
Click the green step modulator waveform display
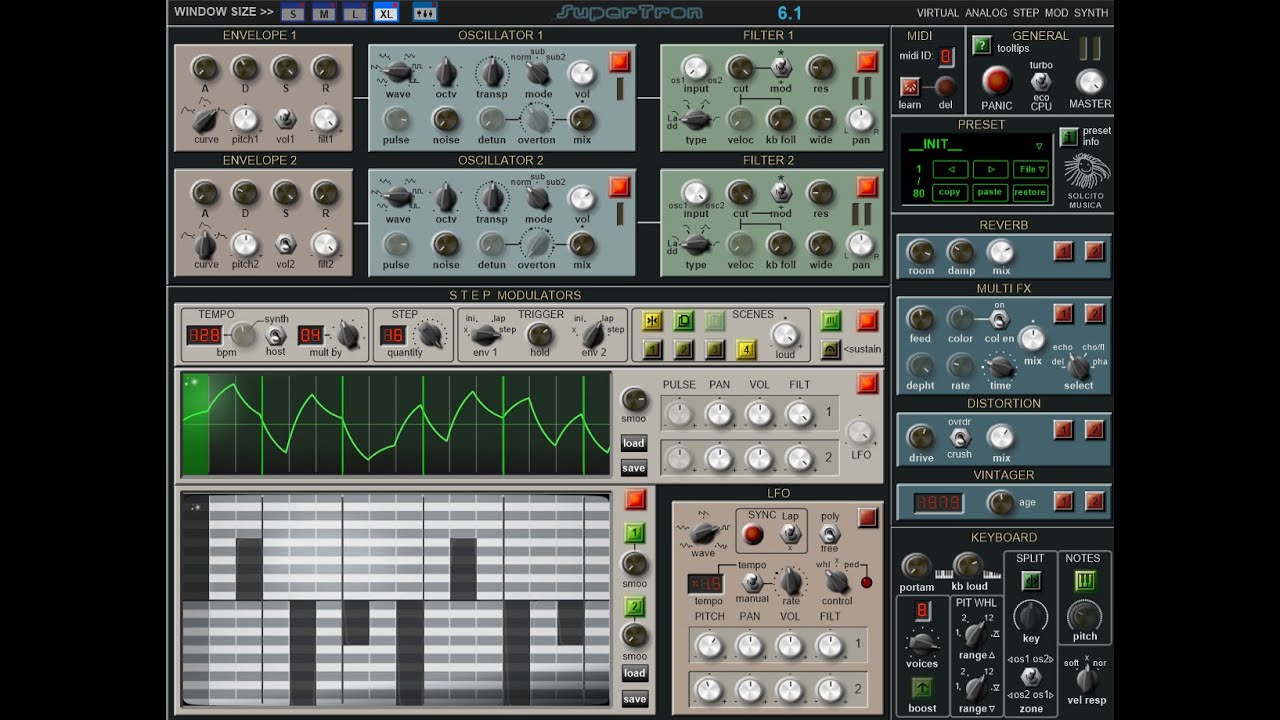(x=396, y=424)
